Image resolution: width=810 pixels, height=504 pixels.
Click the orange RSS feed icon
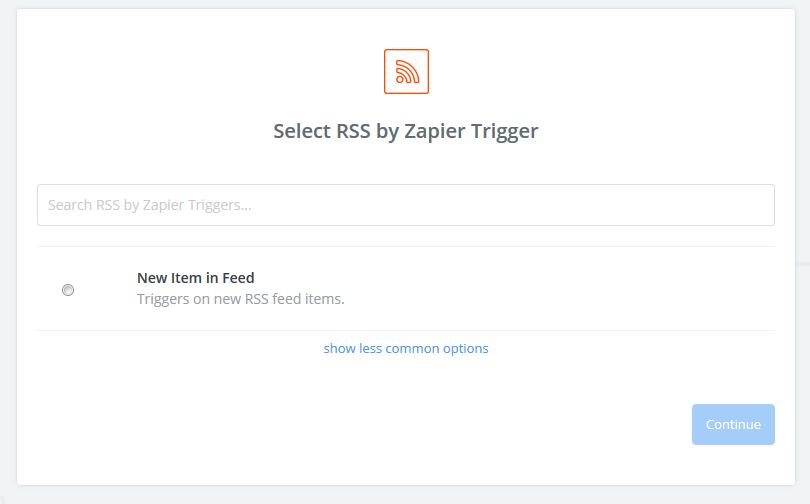pos(406,71)
